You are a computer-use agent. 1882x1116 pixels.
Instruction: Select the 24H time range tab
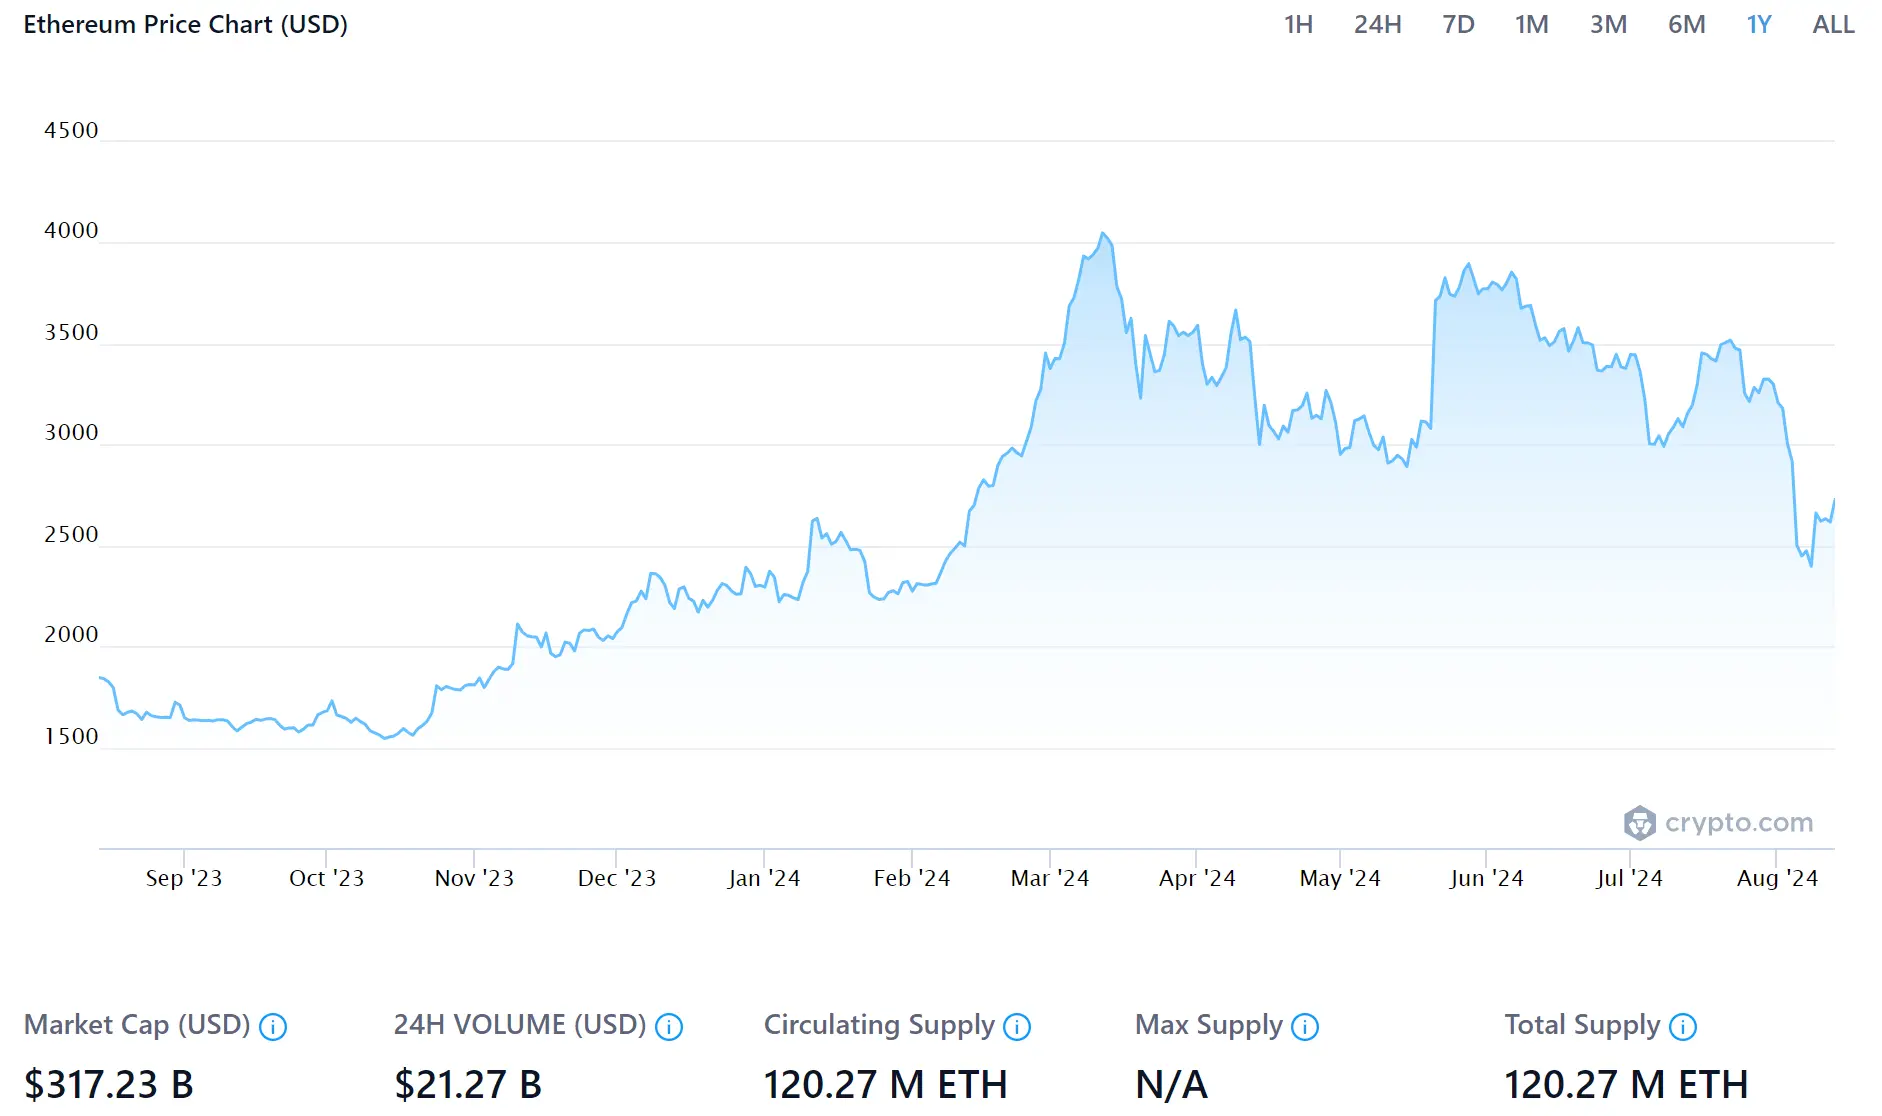point(1377,24)
